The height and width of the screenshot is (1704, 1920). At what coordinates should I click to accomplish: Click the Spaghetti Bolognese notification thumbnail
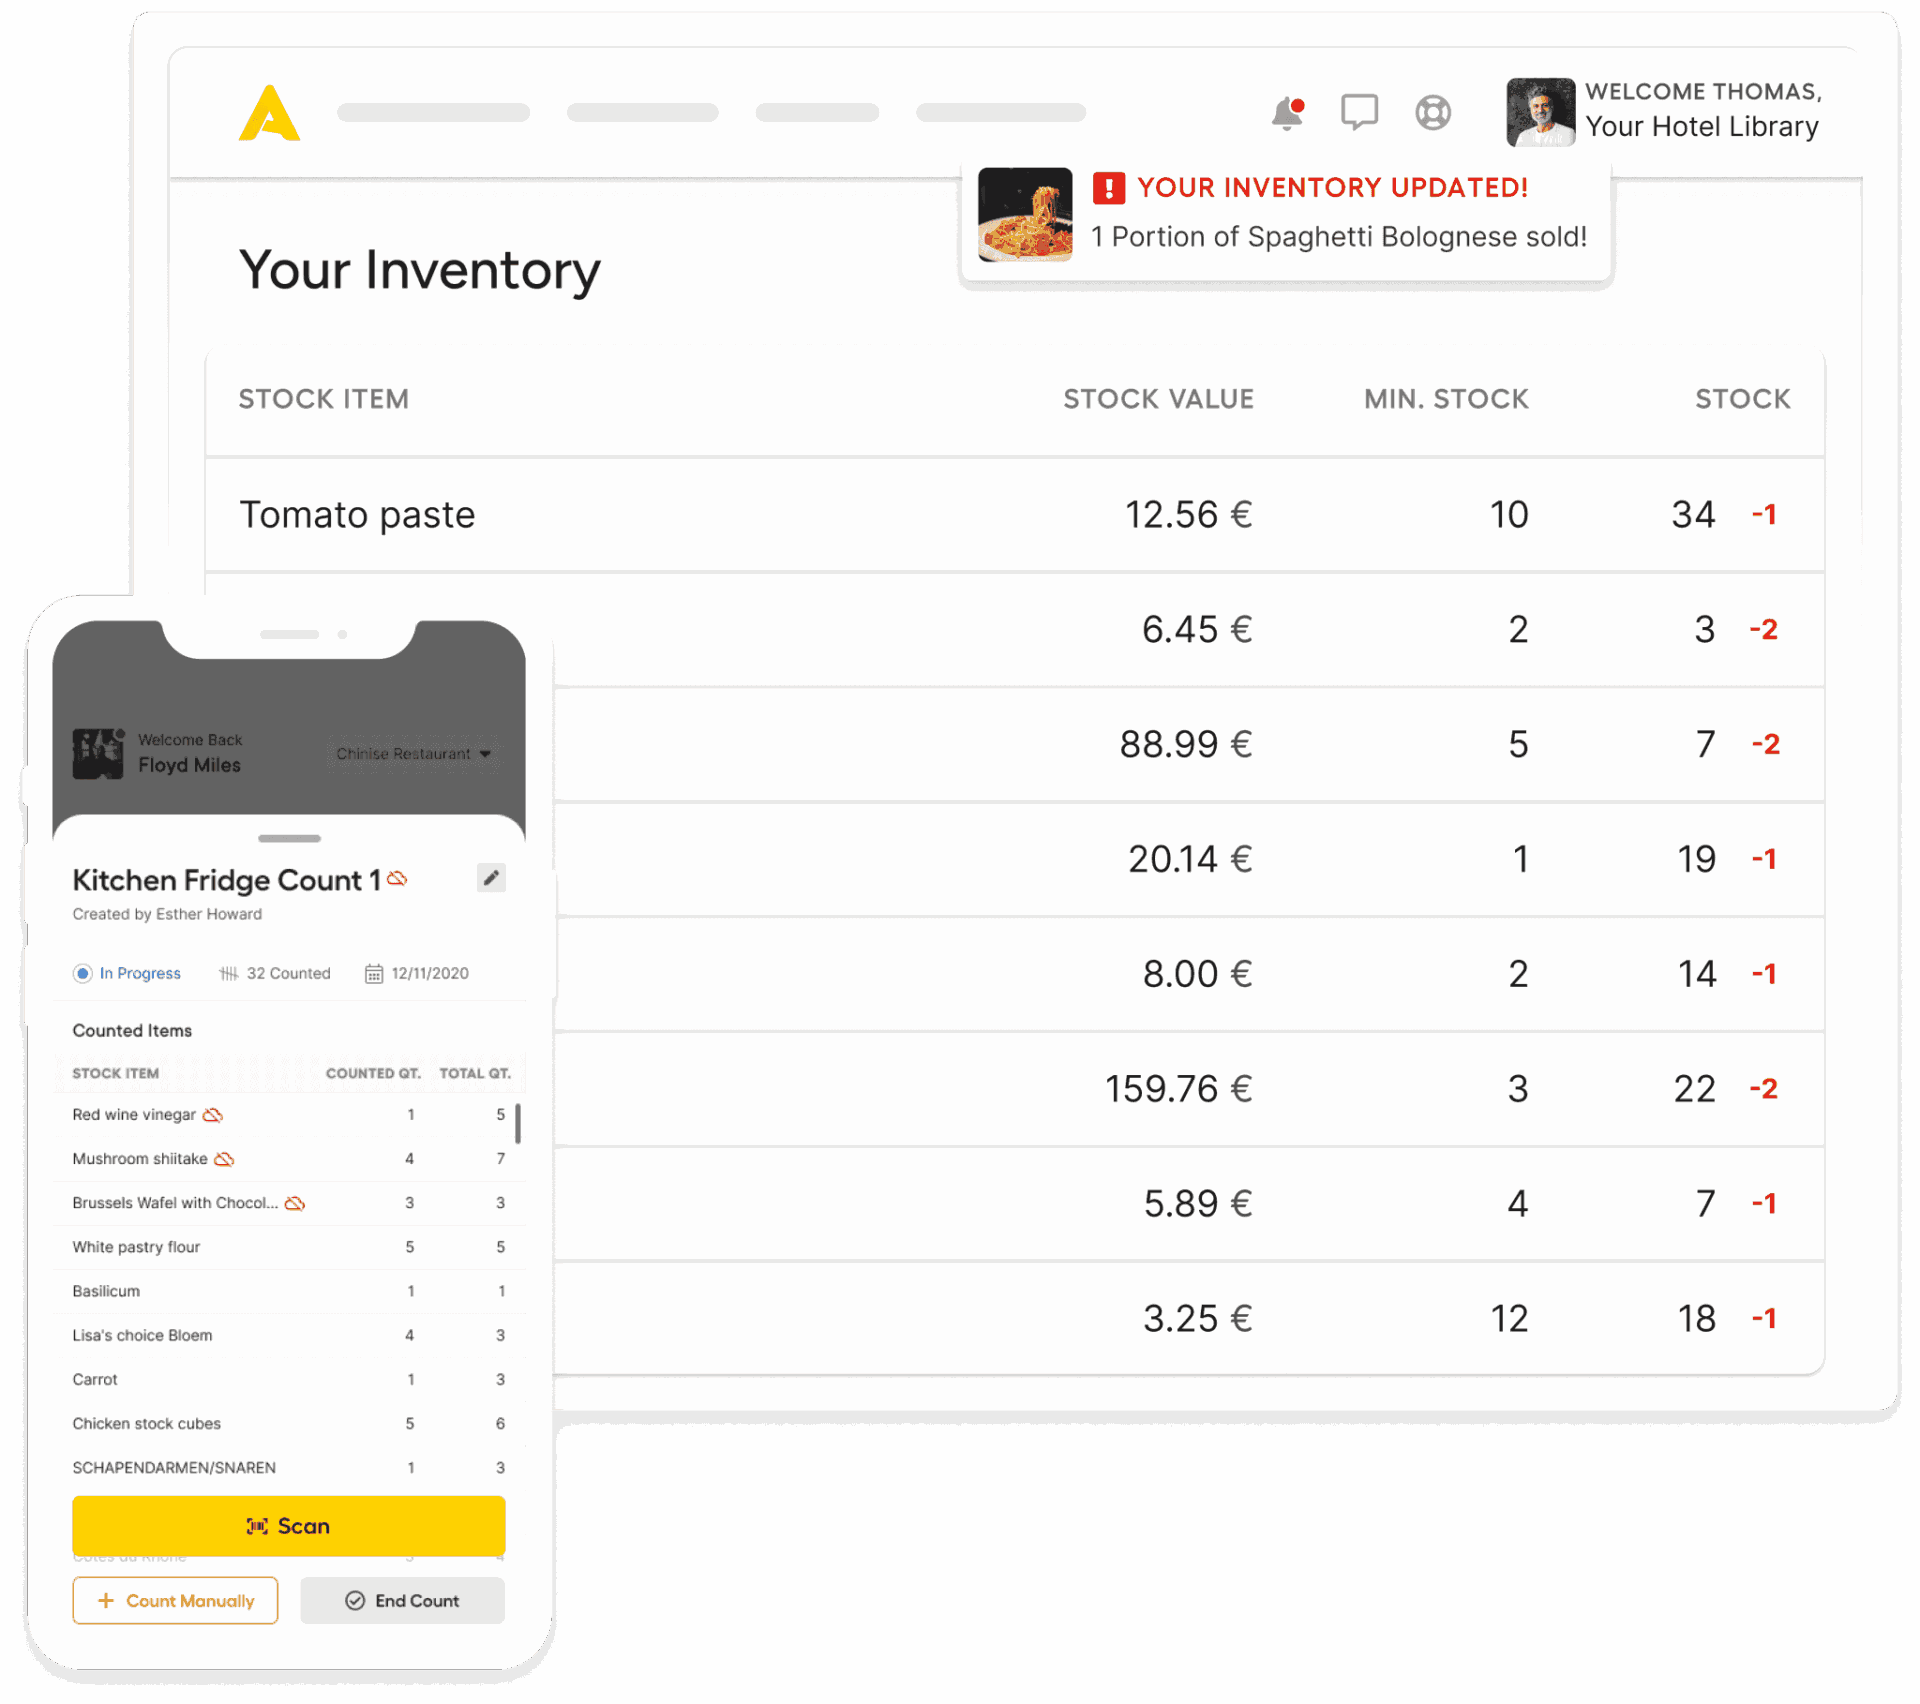click(1024, 214)
